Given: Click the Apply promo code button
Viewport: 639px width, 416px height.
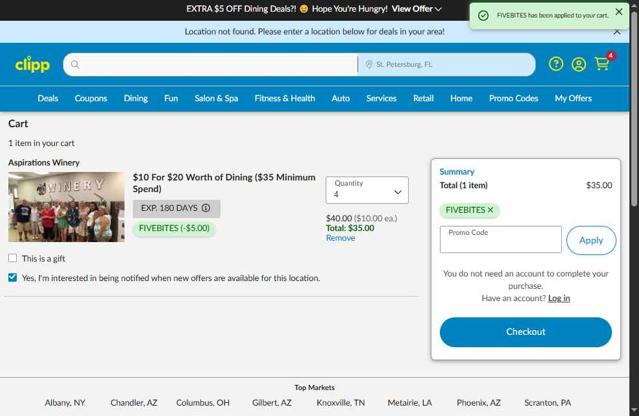Looking at the screenshot, I should click(591, 240).
